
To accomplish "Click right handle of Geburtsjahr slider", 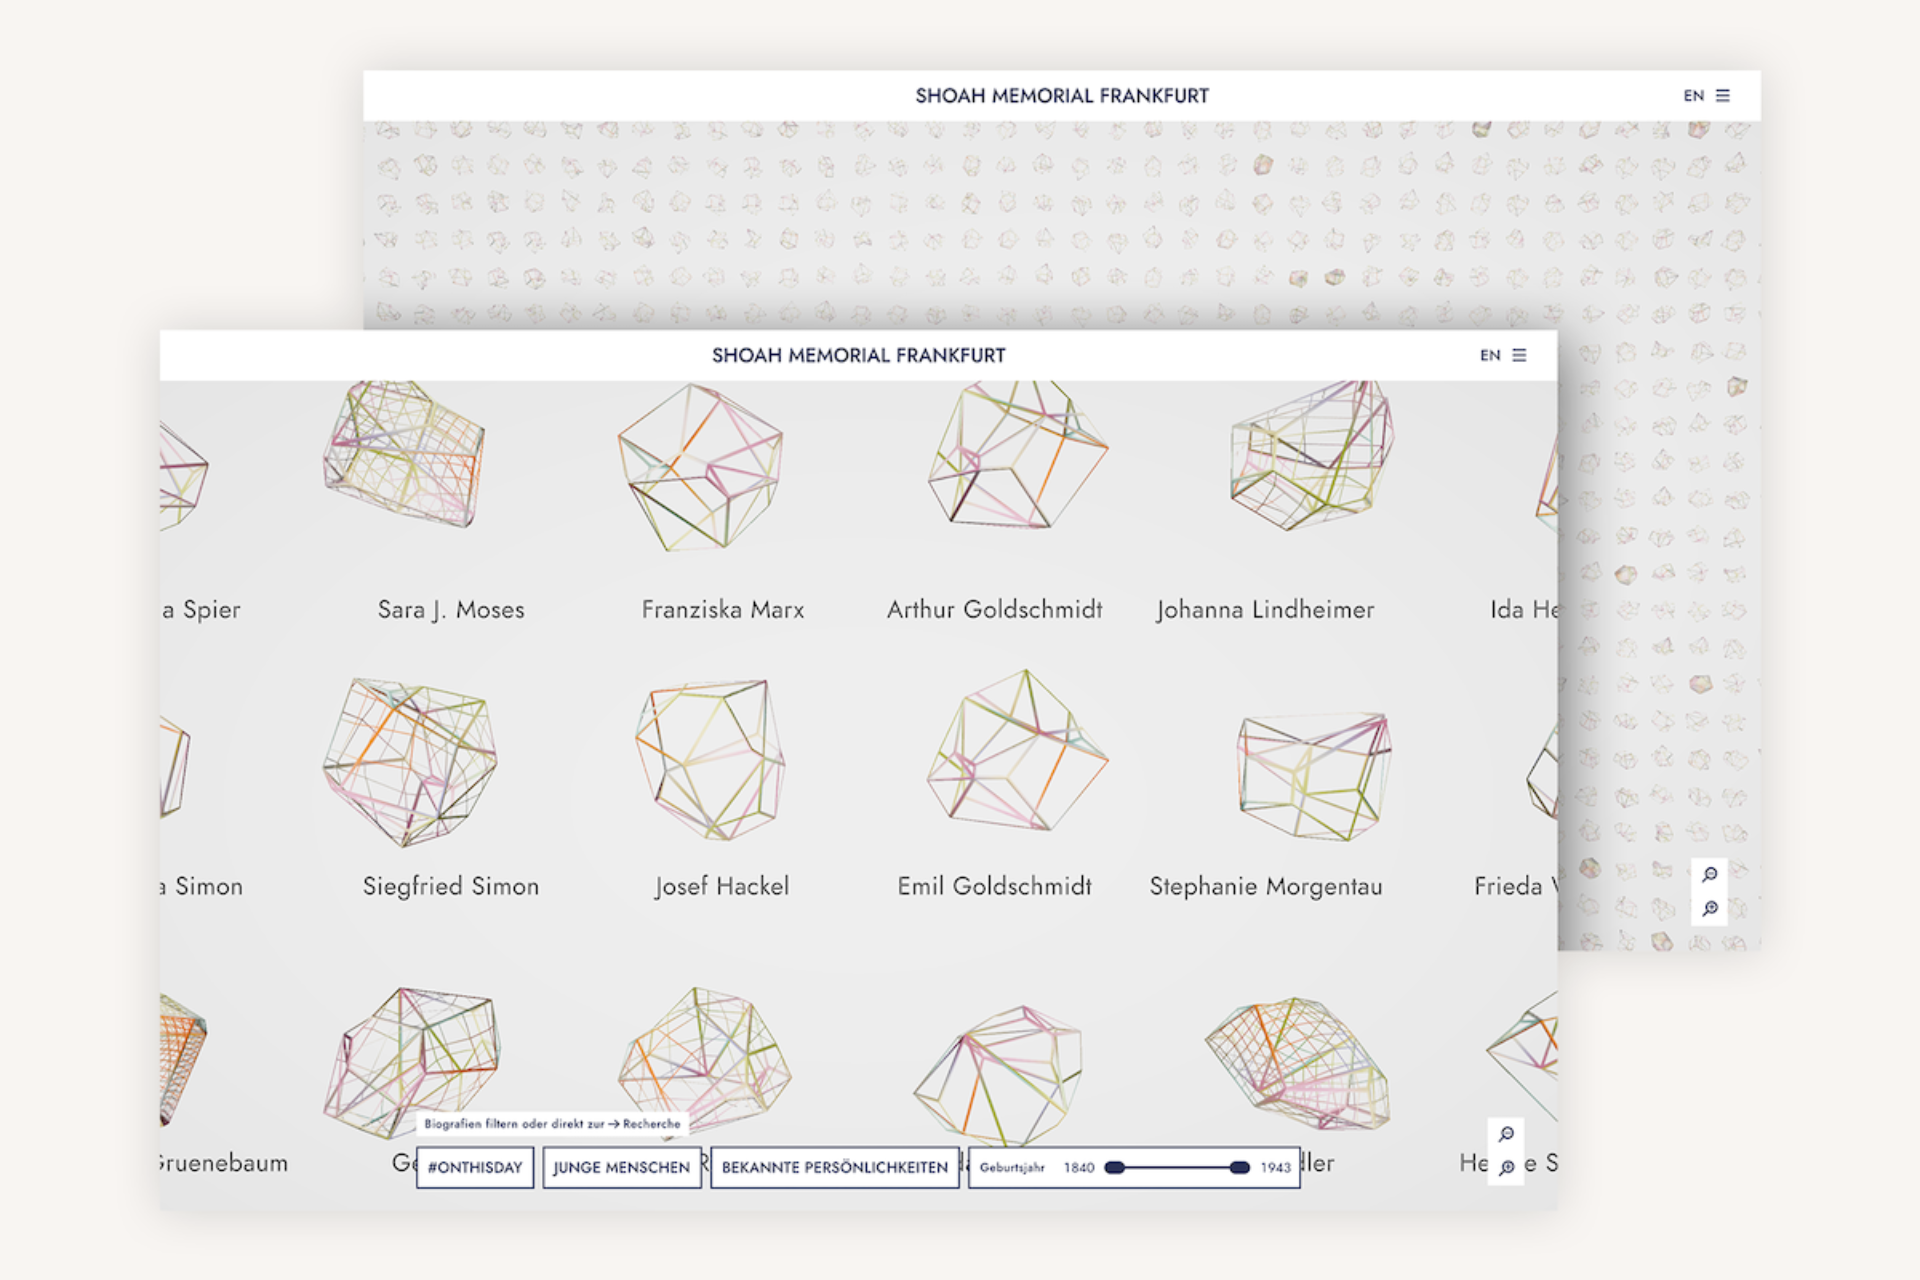I will click(1240, 1167).
